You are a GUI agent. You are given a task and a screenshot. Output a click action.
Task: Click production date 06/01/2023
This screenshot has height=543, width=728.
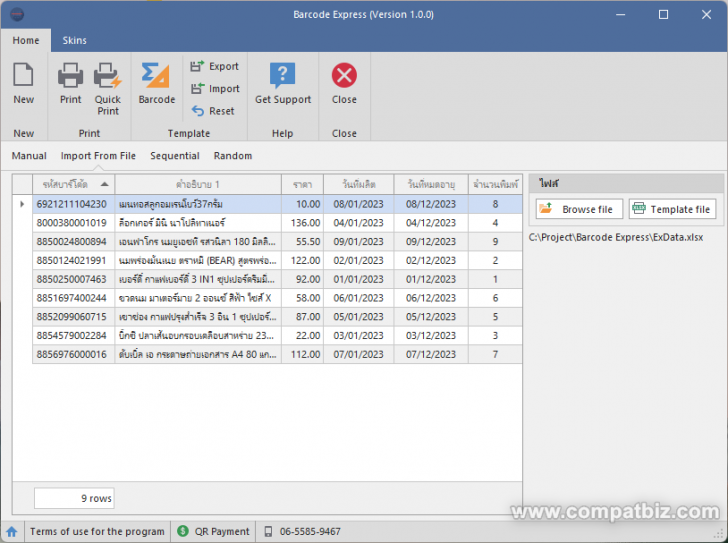358,298
